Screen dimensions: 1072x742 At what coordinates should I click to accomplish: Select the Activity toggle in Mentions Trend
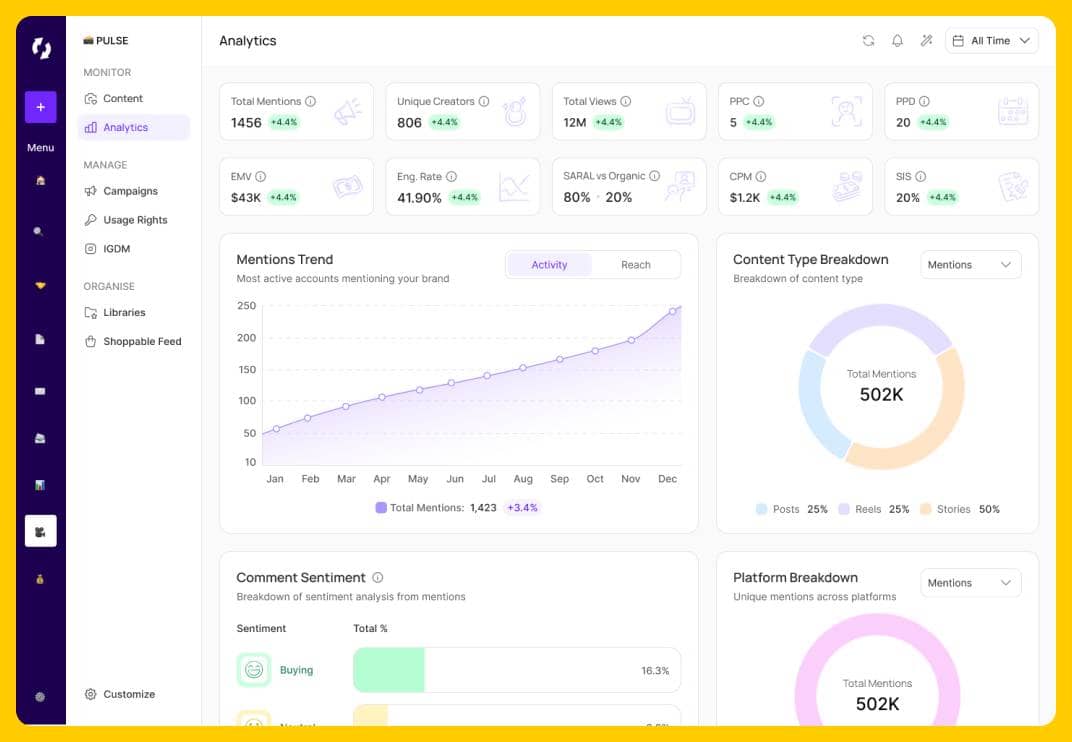[x=549, y=265]
